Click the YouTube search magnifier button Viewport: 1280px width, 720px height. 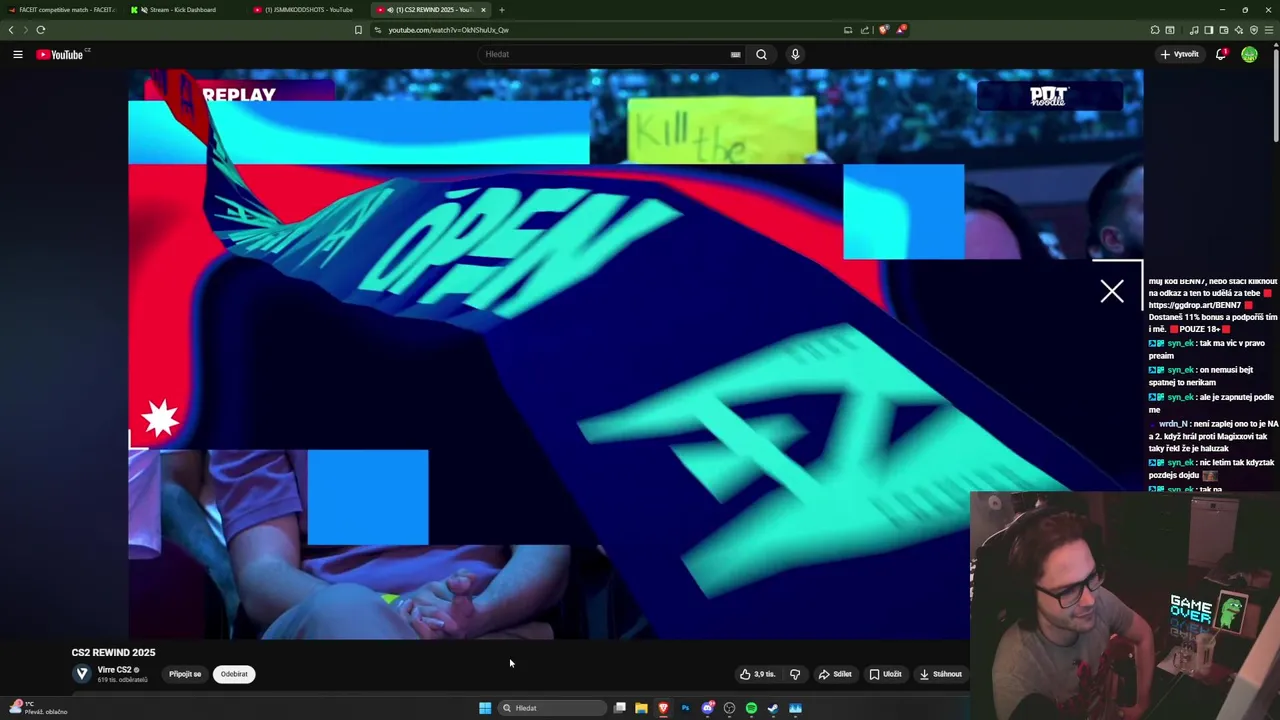pos(761,54)
